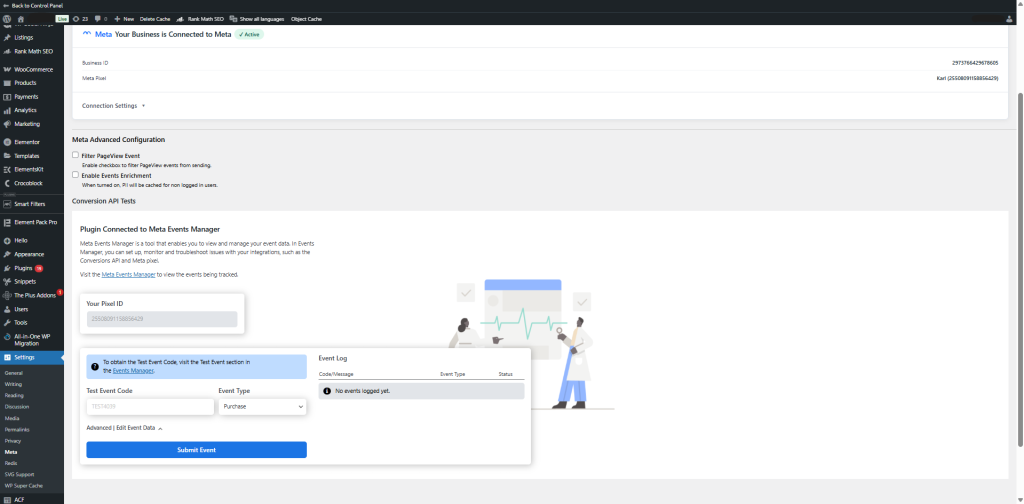Go to Writing settings
The image size is (1024, 504).
pos(14,384)
